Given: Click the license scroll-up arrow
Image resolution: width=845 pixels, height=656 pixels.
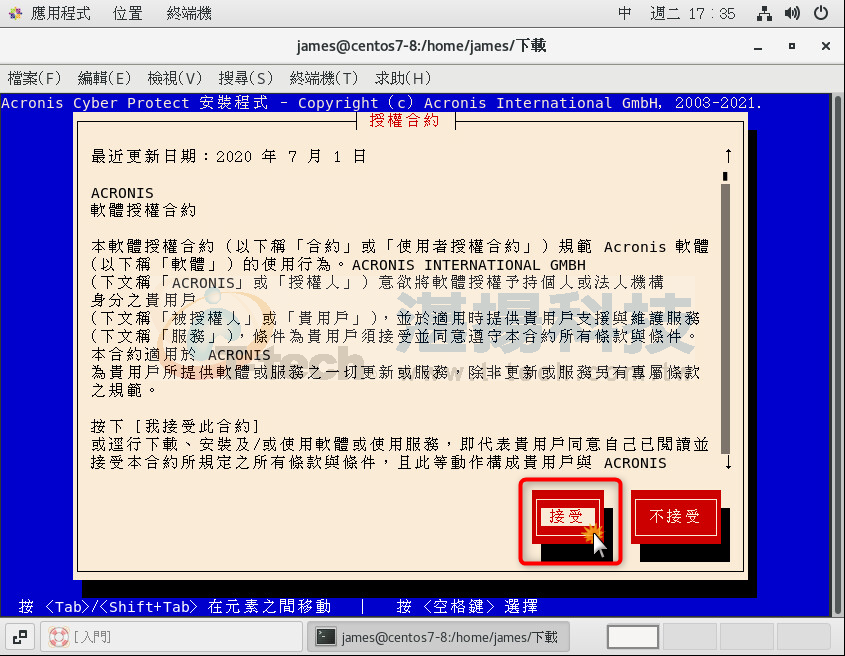Looking at the screenshot, I should click(728, 156).
